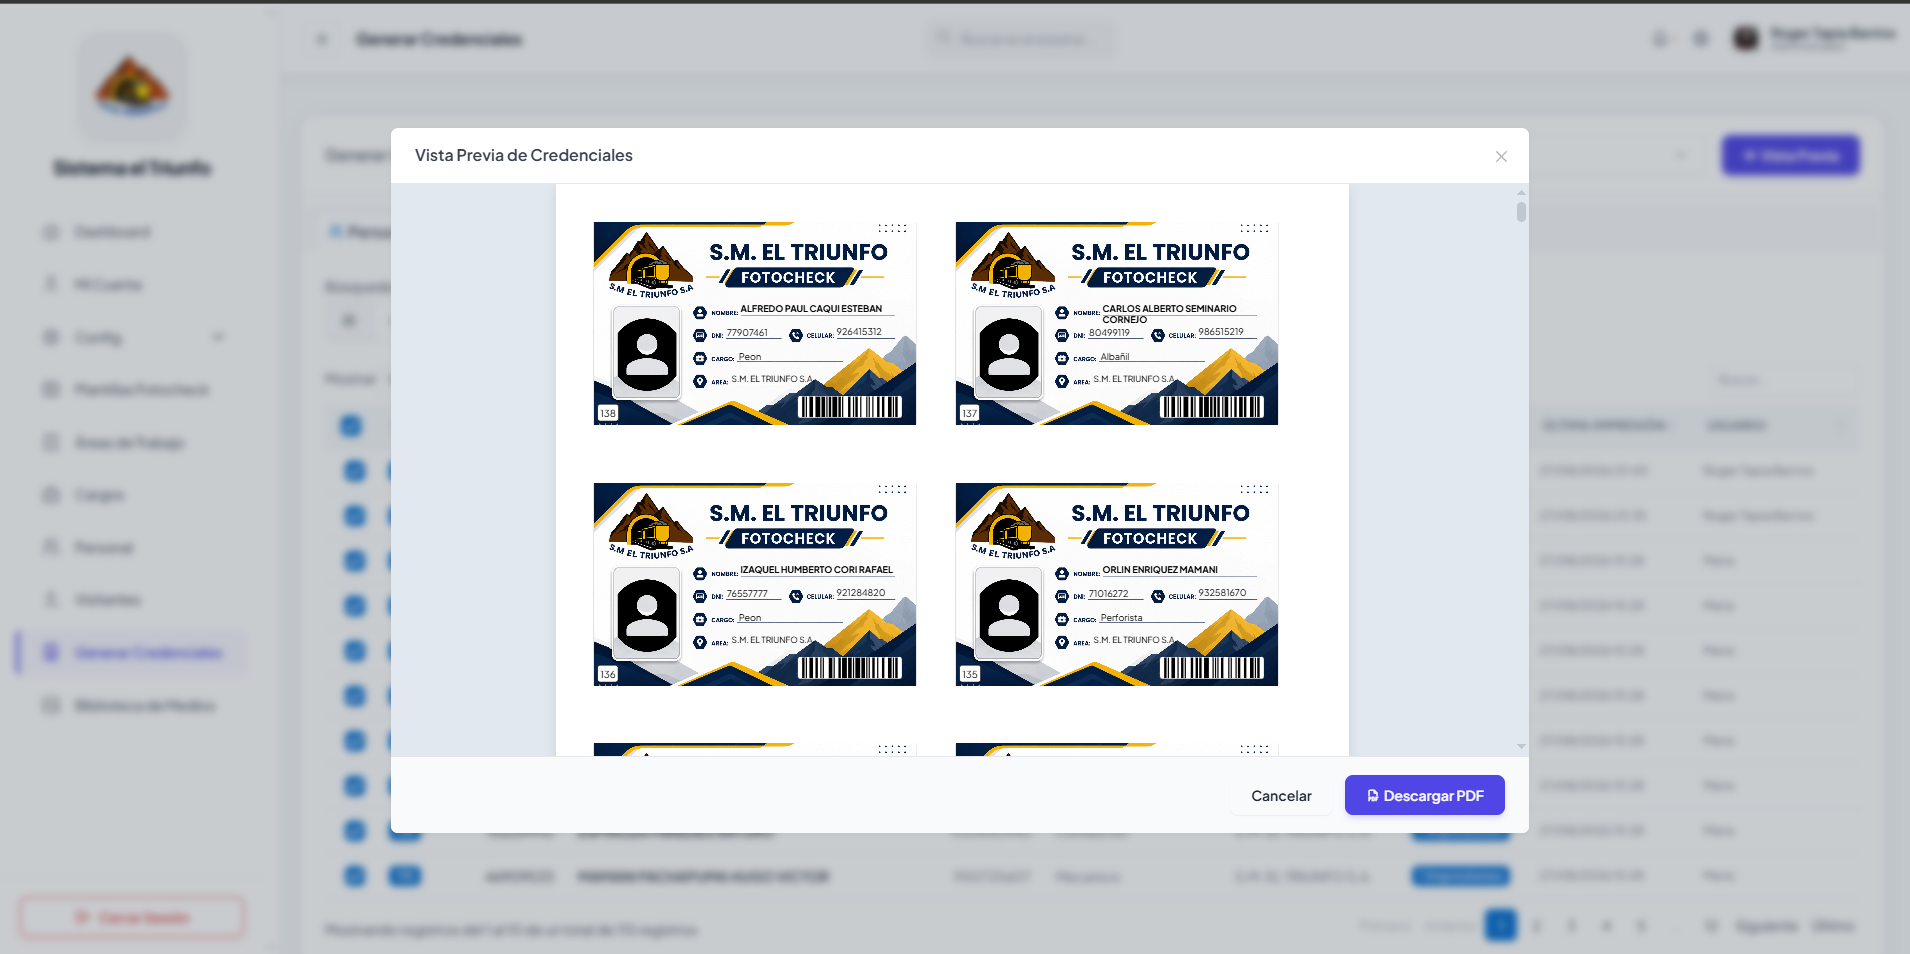Click the Dashboard sidebar icon
Viewport: 1910px width, 954px height.
[x=52, y=232]
